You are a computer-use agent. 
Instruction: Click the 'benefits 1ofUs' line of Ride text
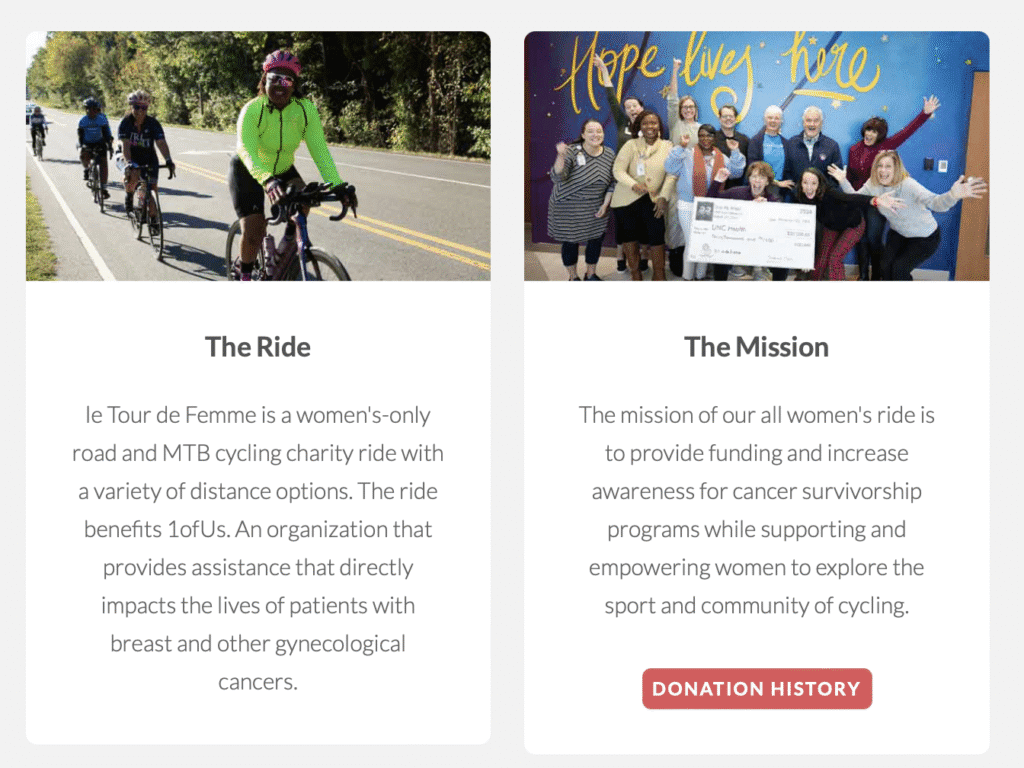pos(258,529)
